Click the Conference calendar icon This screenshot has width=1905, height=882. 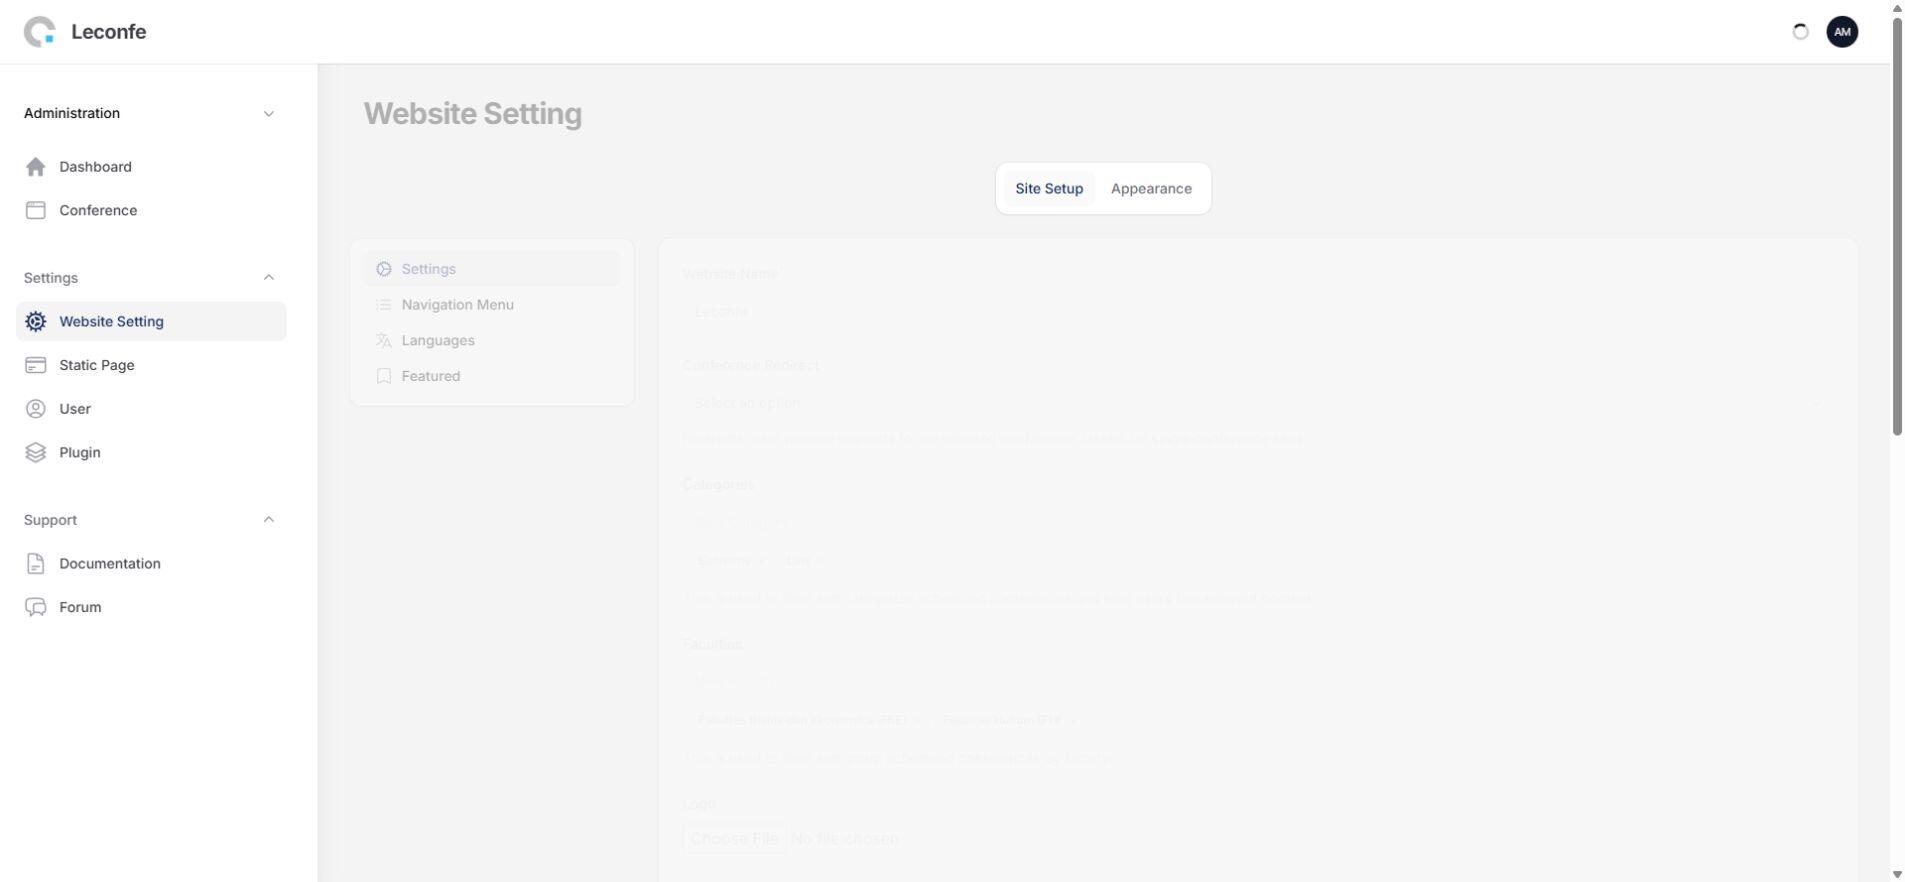coord(36,210)
